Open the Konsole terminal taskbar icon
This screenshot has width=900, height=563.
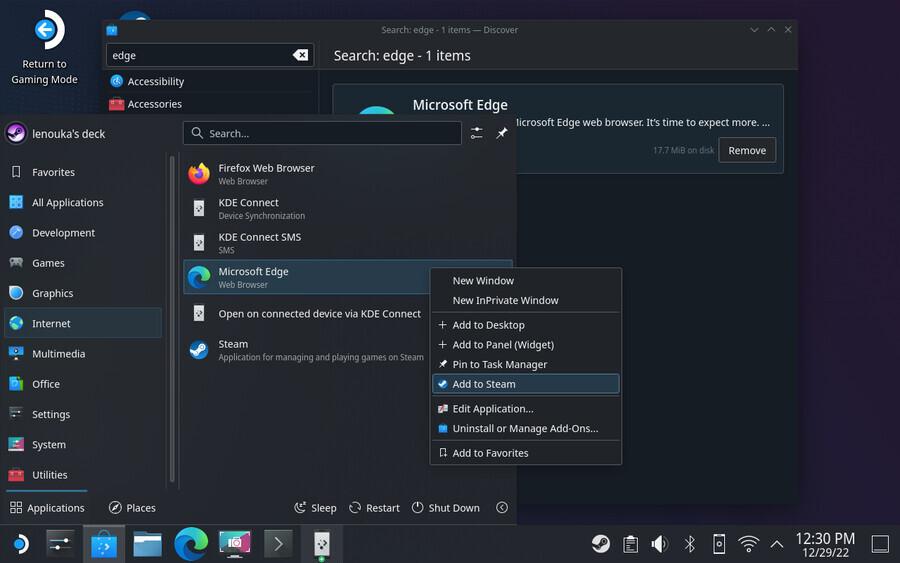(x=278, y=543)
